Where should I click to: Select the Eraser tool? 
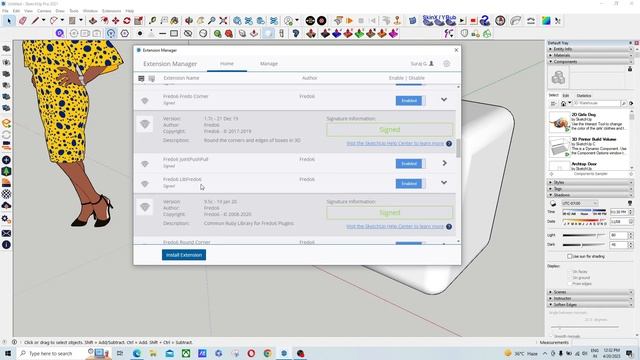click(x=23, y=20)
